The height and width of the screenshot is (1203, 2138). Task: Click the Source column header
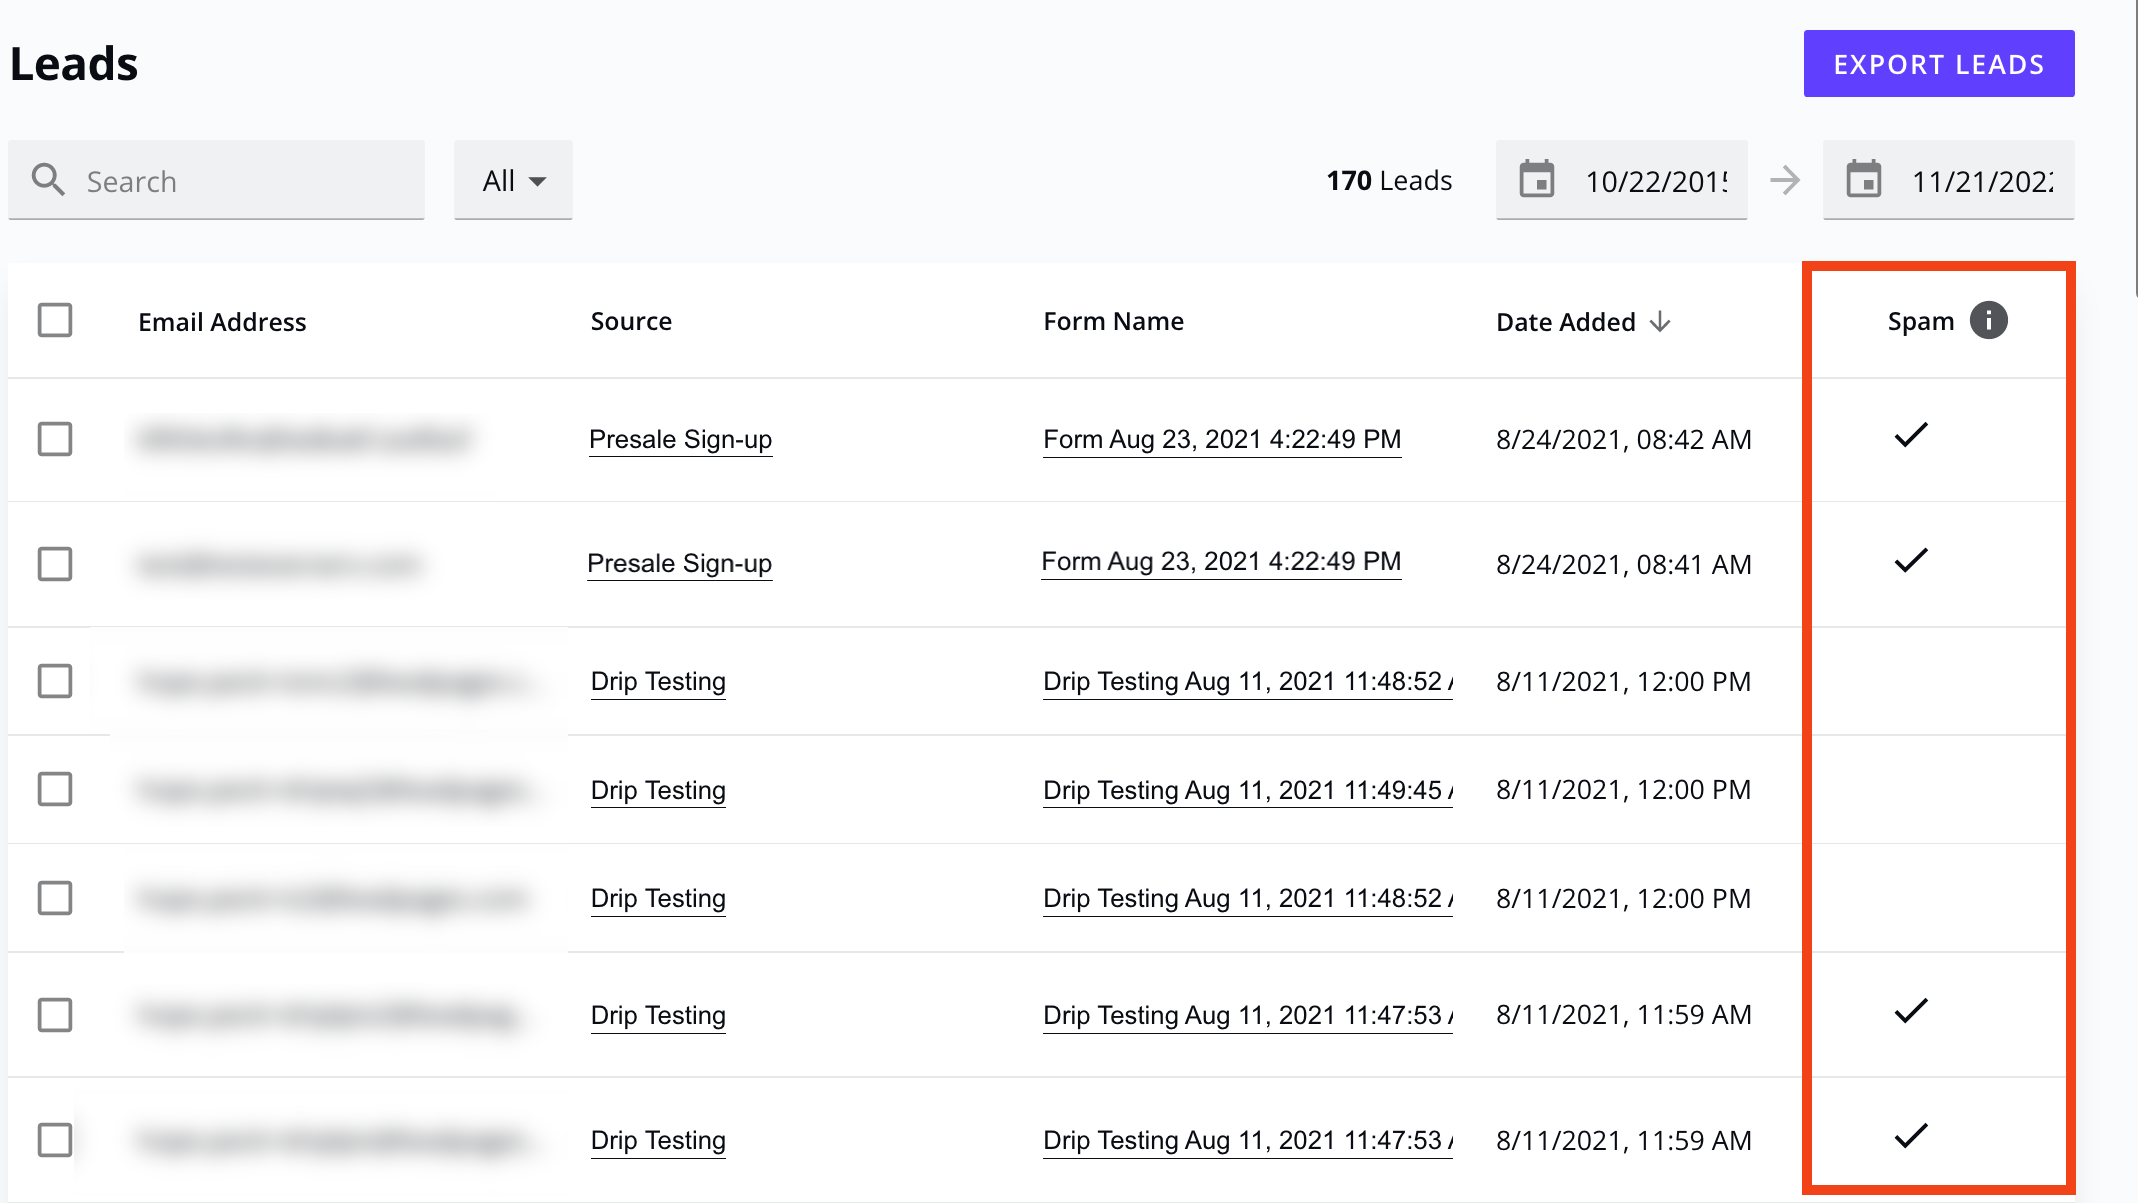[x=631, y=321]
